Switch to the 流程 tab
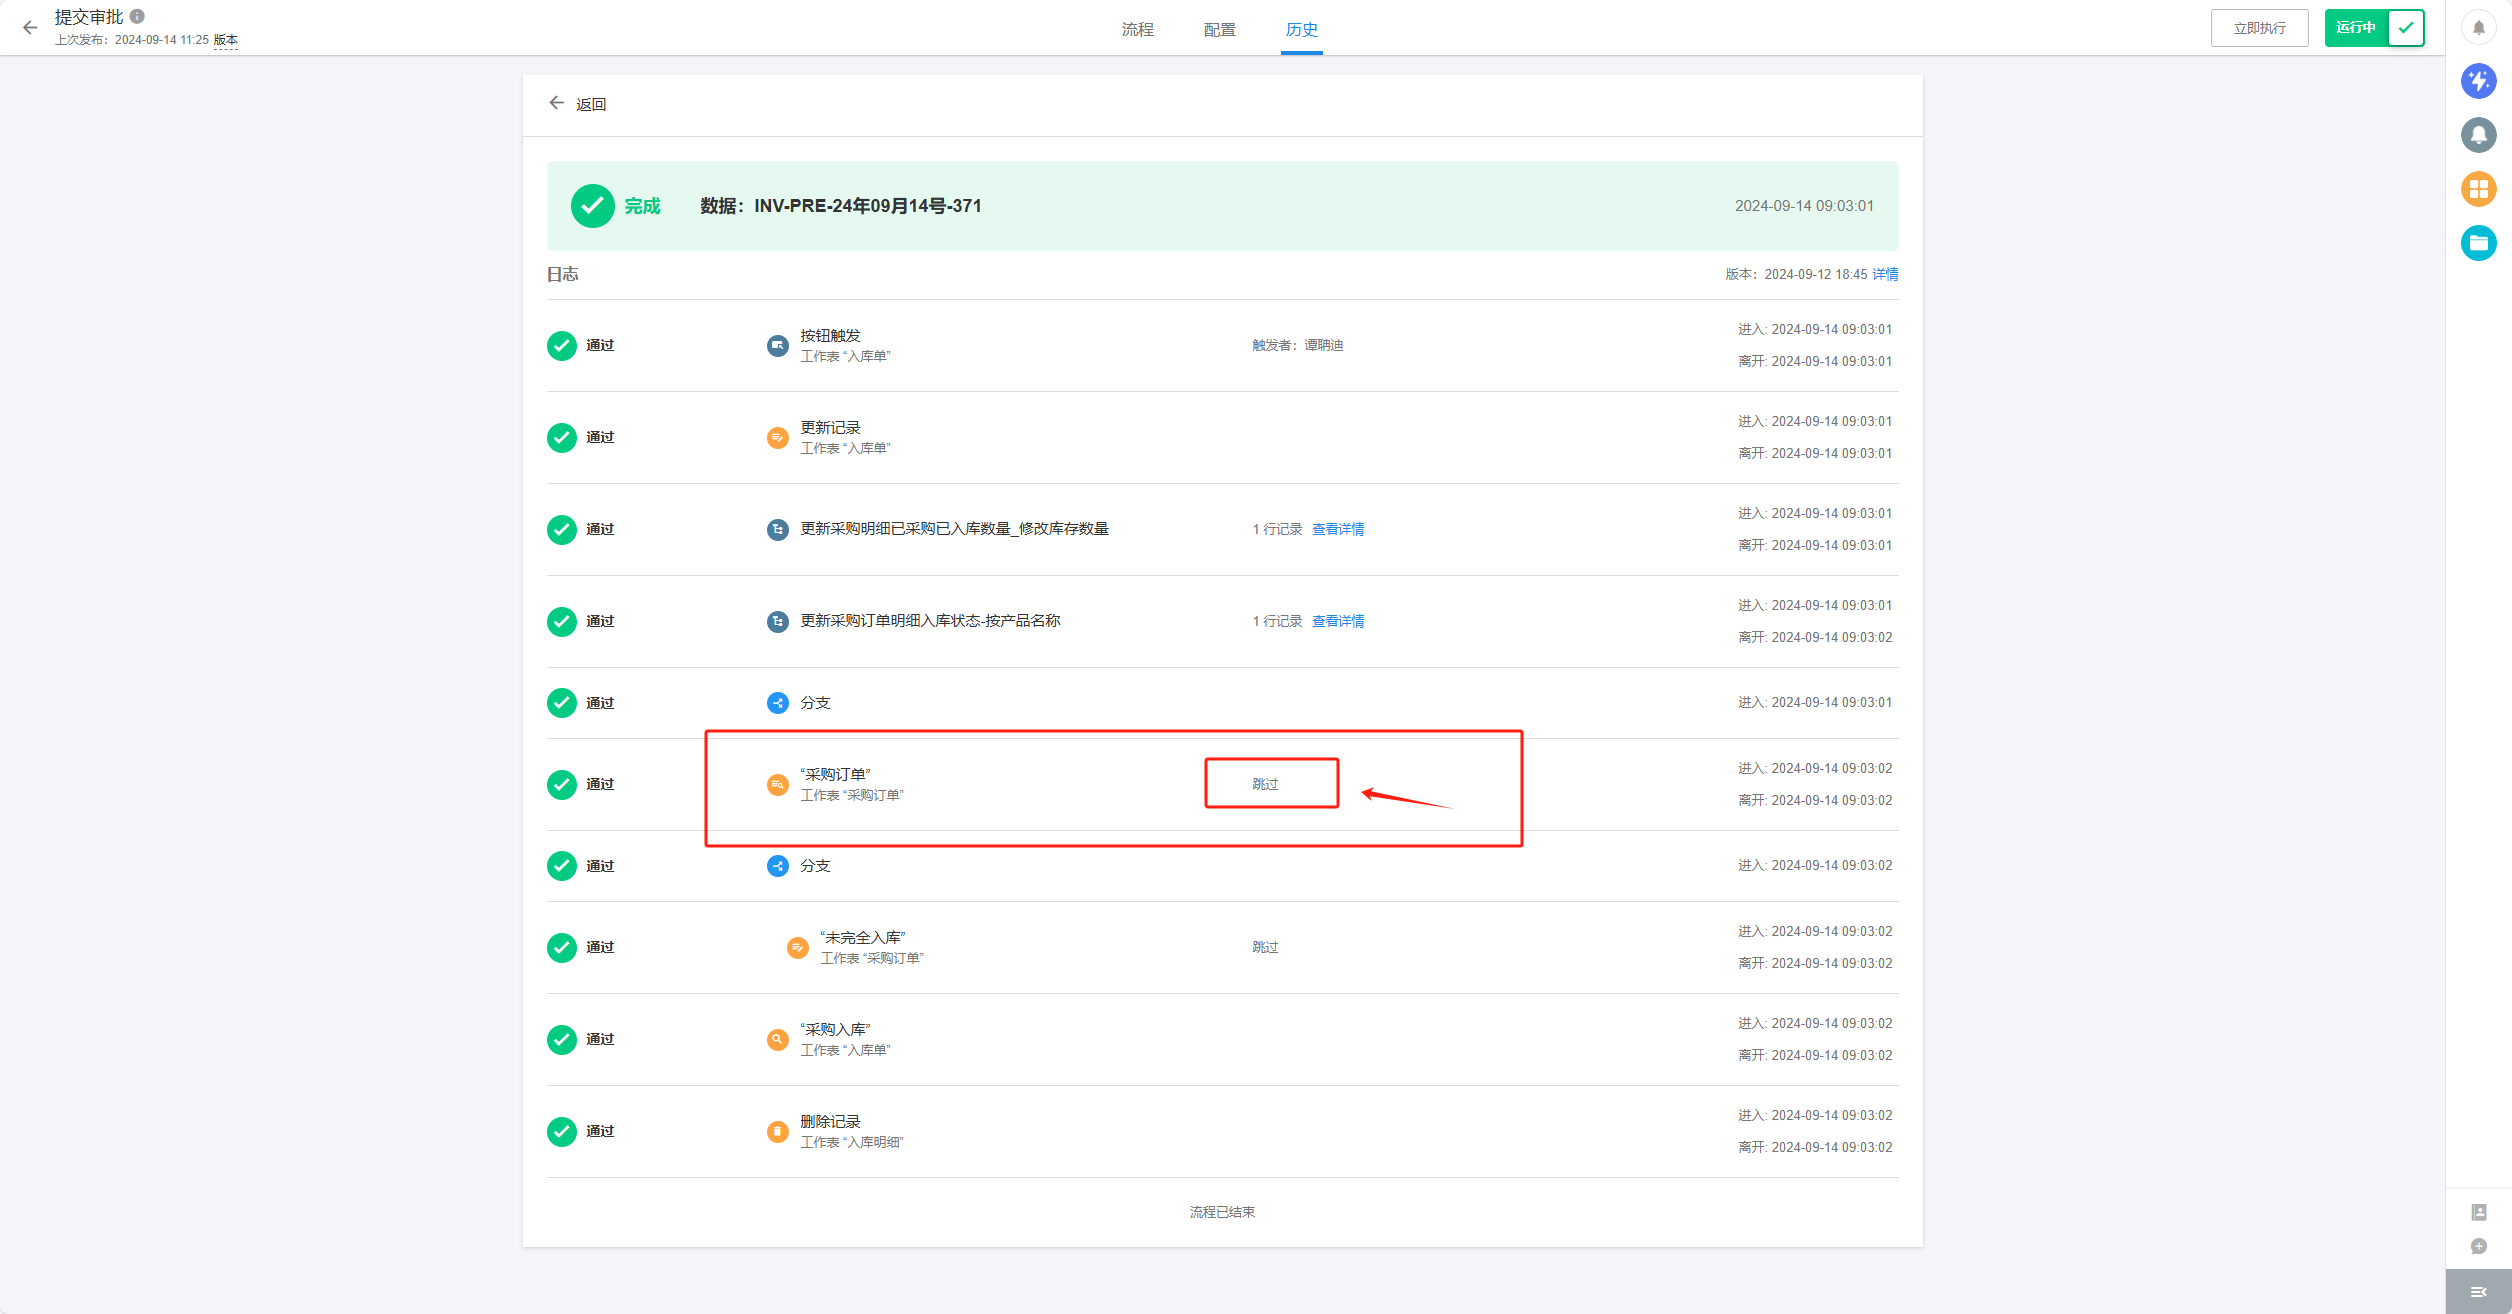2512x1314 pixels. pos(1137,30)
